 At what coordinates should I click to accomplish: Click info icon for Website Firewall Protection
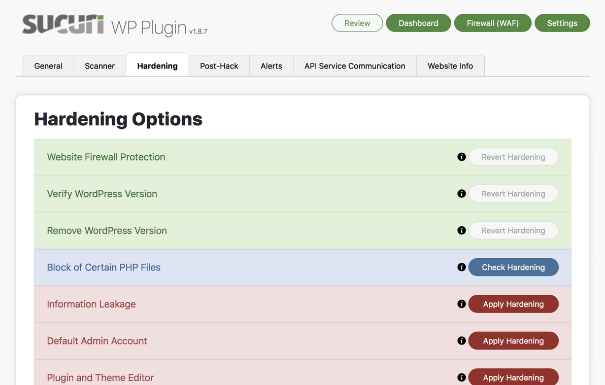pyautogui.click(x=461, y=157)
